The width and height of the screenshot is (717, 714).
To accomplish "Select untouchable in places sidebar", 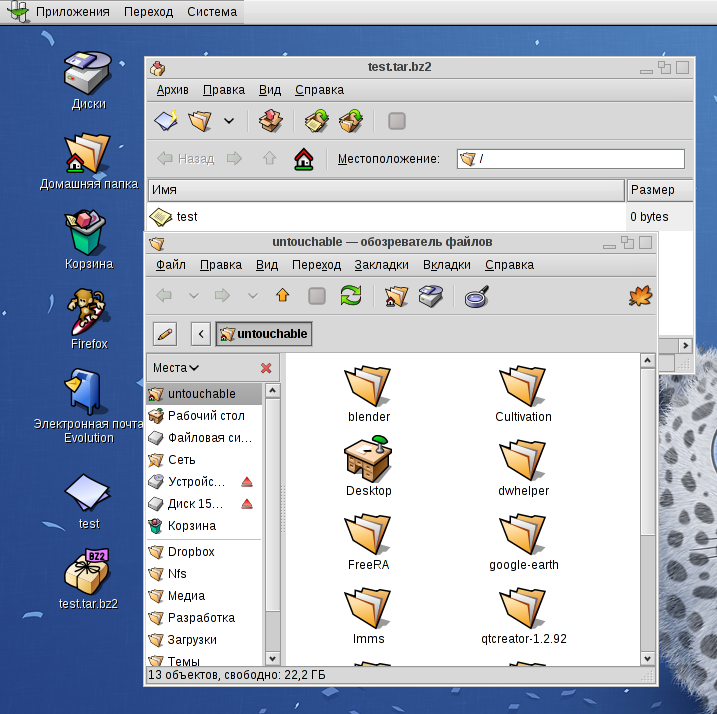I will click(204, 394).
